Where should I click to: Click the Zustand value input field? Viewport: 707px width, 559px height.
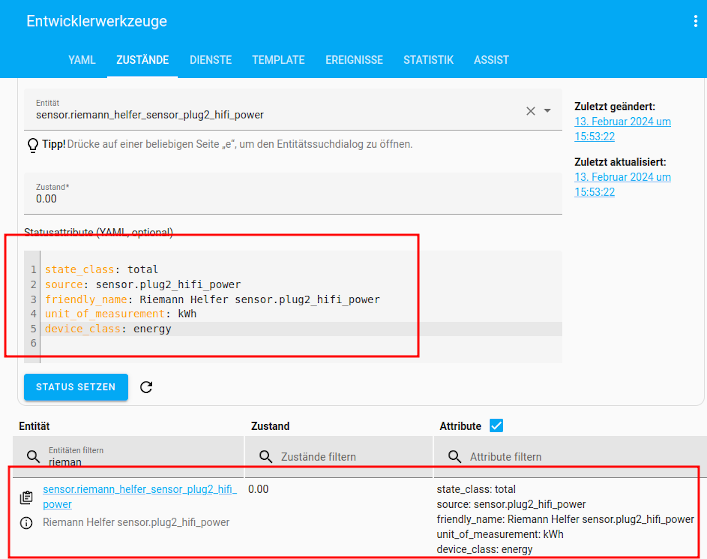click(293, 193)
